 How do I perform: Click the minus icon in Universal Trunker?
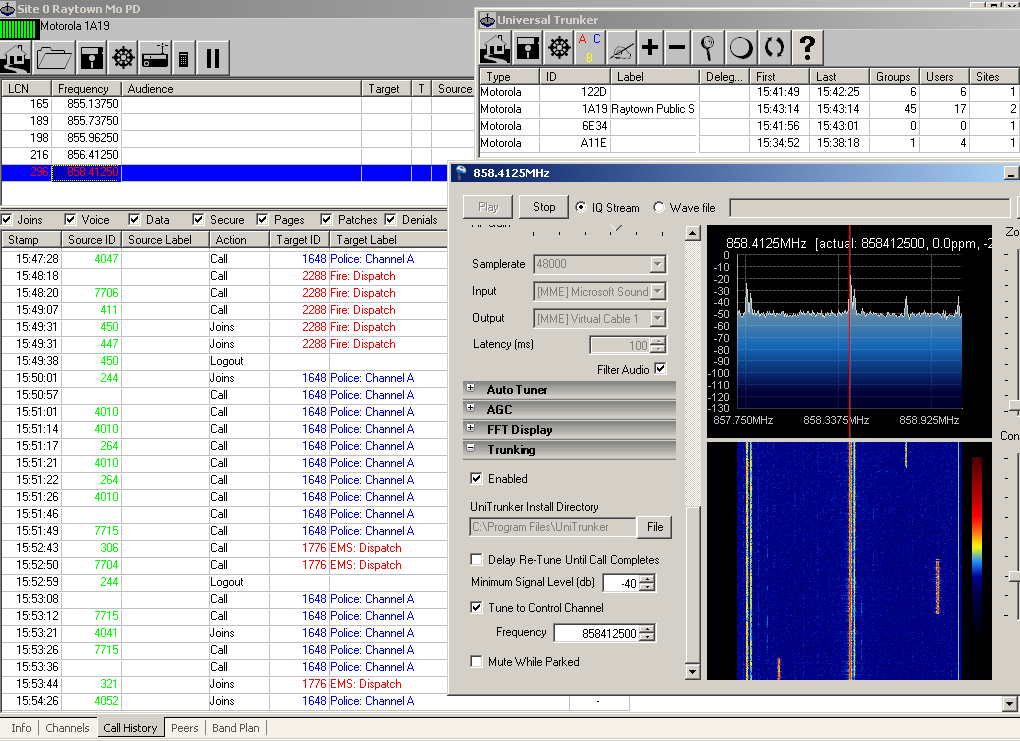pyautogui.click(x=677, y=47)
